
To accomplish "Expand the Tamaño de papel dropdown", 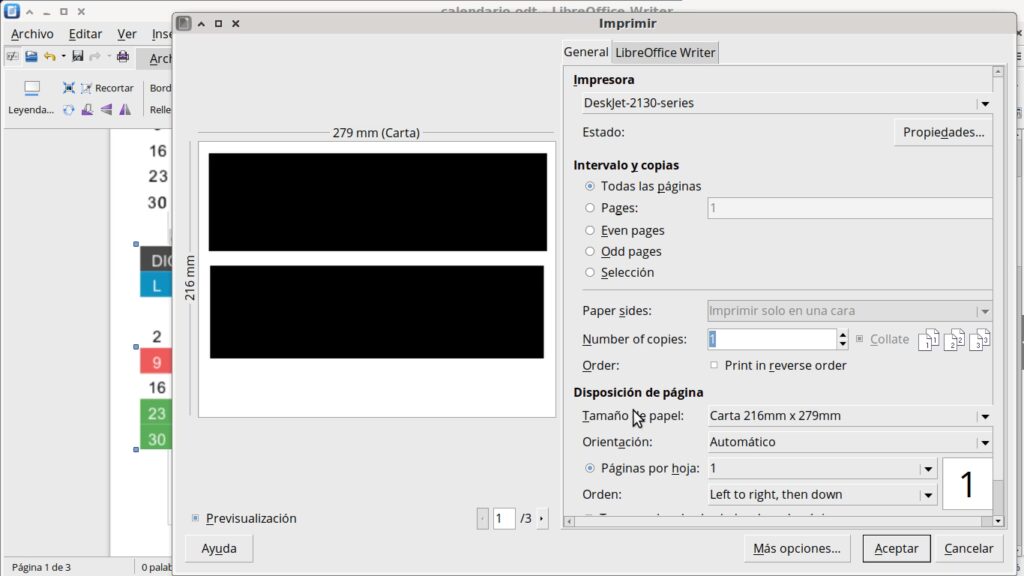I will [984, 416].
